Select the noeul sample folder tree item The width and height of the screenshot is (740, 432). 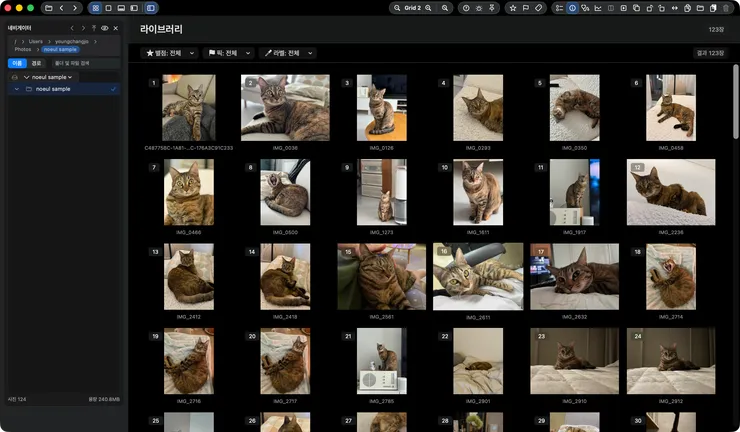pos(64,89)
